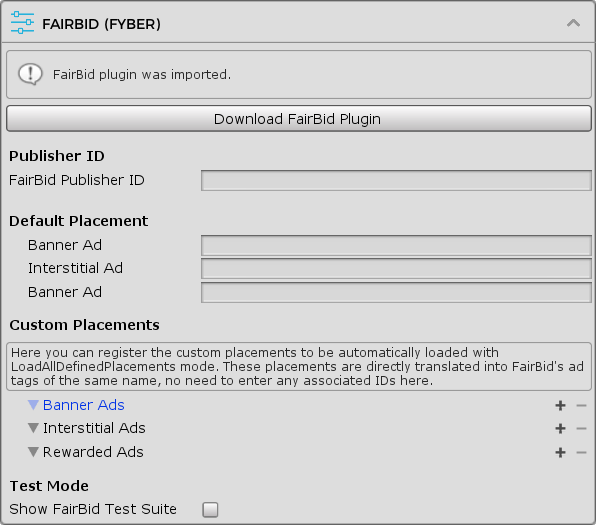Collapse the Rewarded Ads foldout triangle

click(x=33, y=452)
